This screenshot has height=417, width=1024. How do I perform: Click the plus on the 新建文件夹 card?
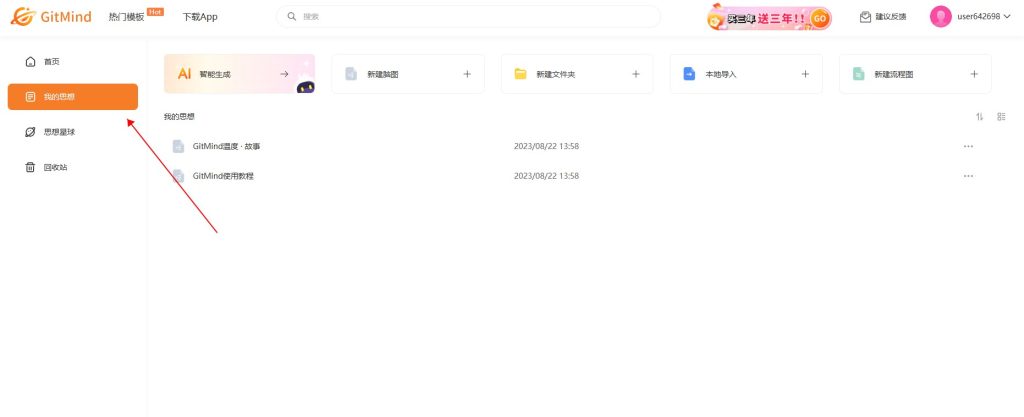[636, 74]
